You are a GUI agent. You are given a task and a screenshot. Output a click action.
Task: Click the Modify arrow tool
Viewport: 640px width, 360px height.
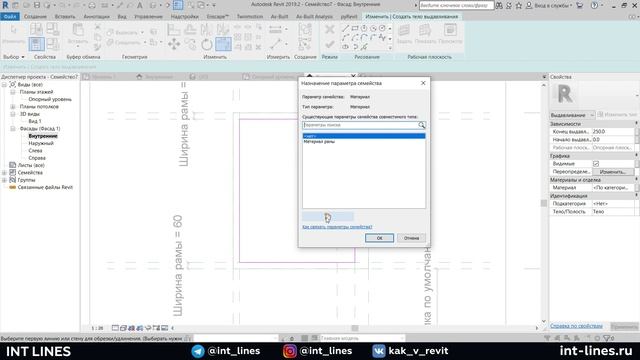pos(13,30)
